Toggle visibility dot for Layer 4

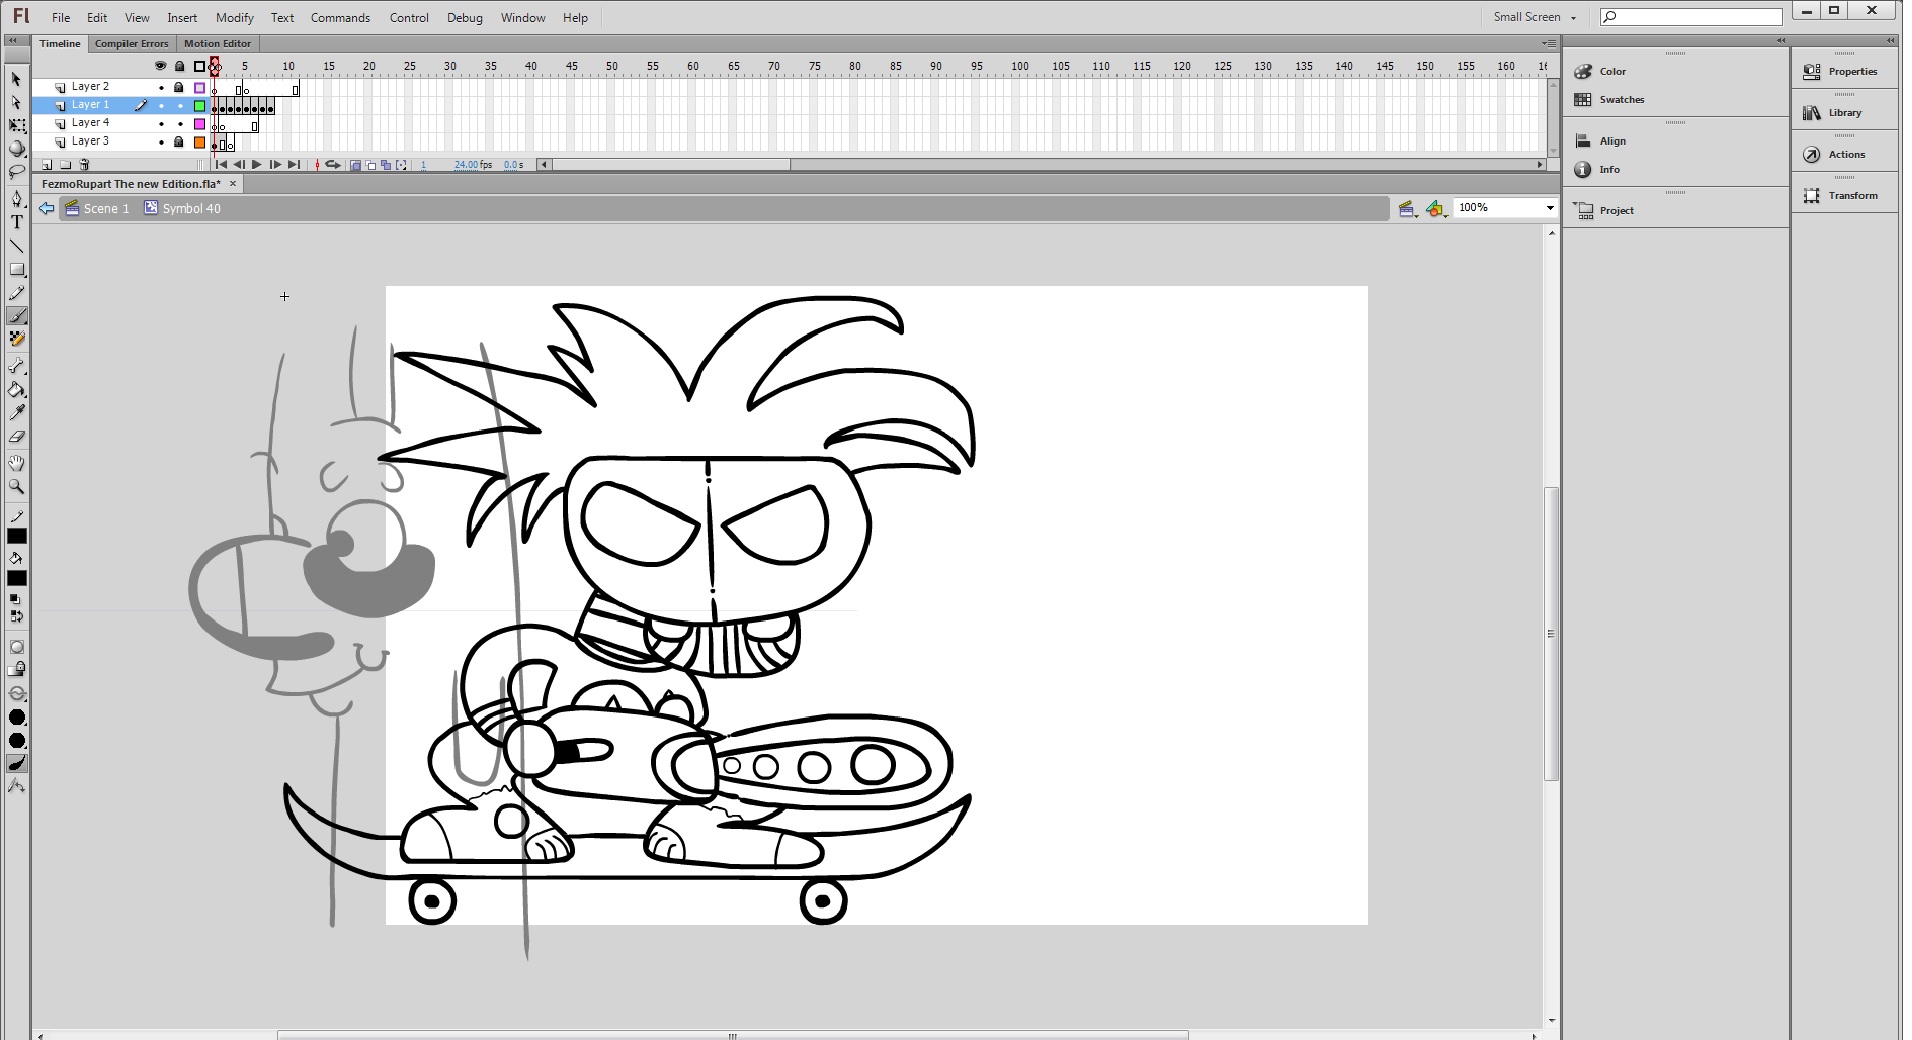pyautogui.click(x=161, y=124)
